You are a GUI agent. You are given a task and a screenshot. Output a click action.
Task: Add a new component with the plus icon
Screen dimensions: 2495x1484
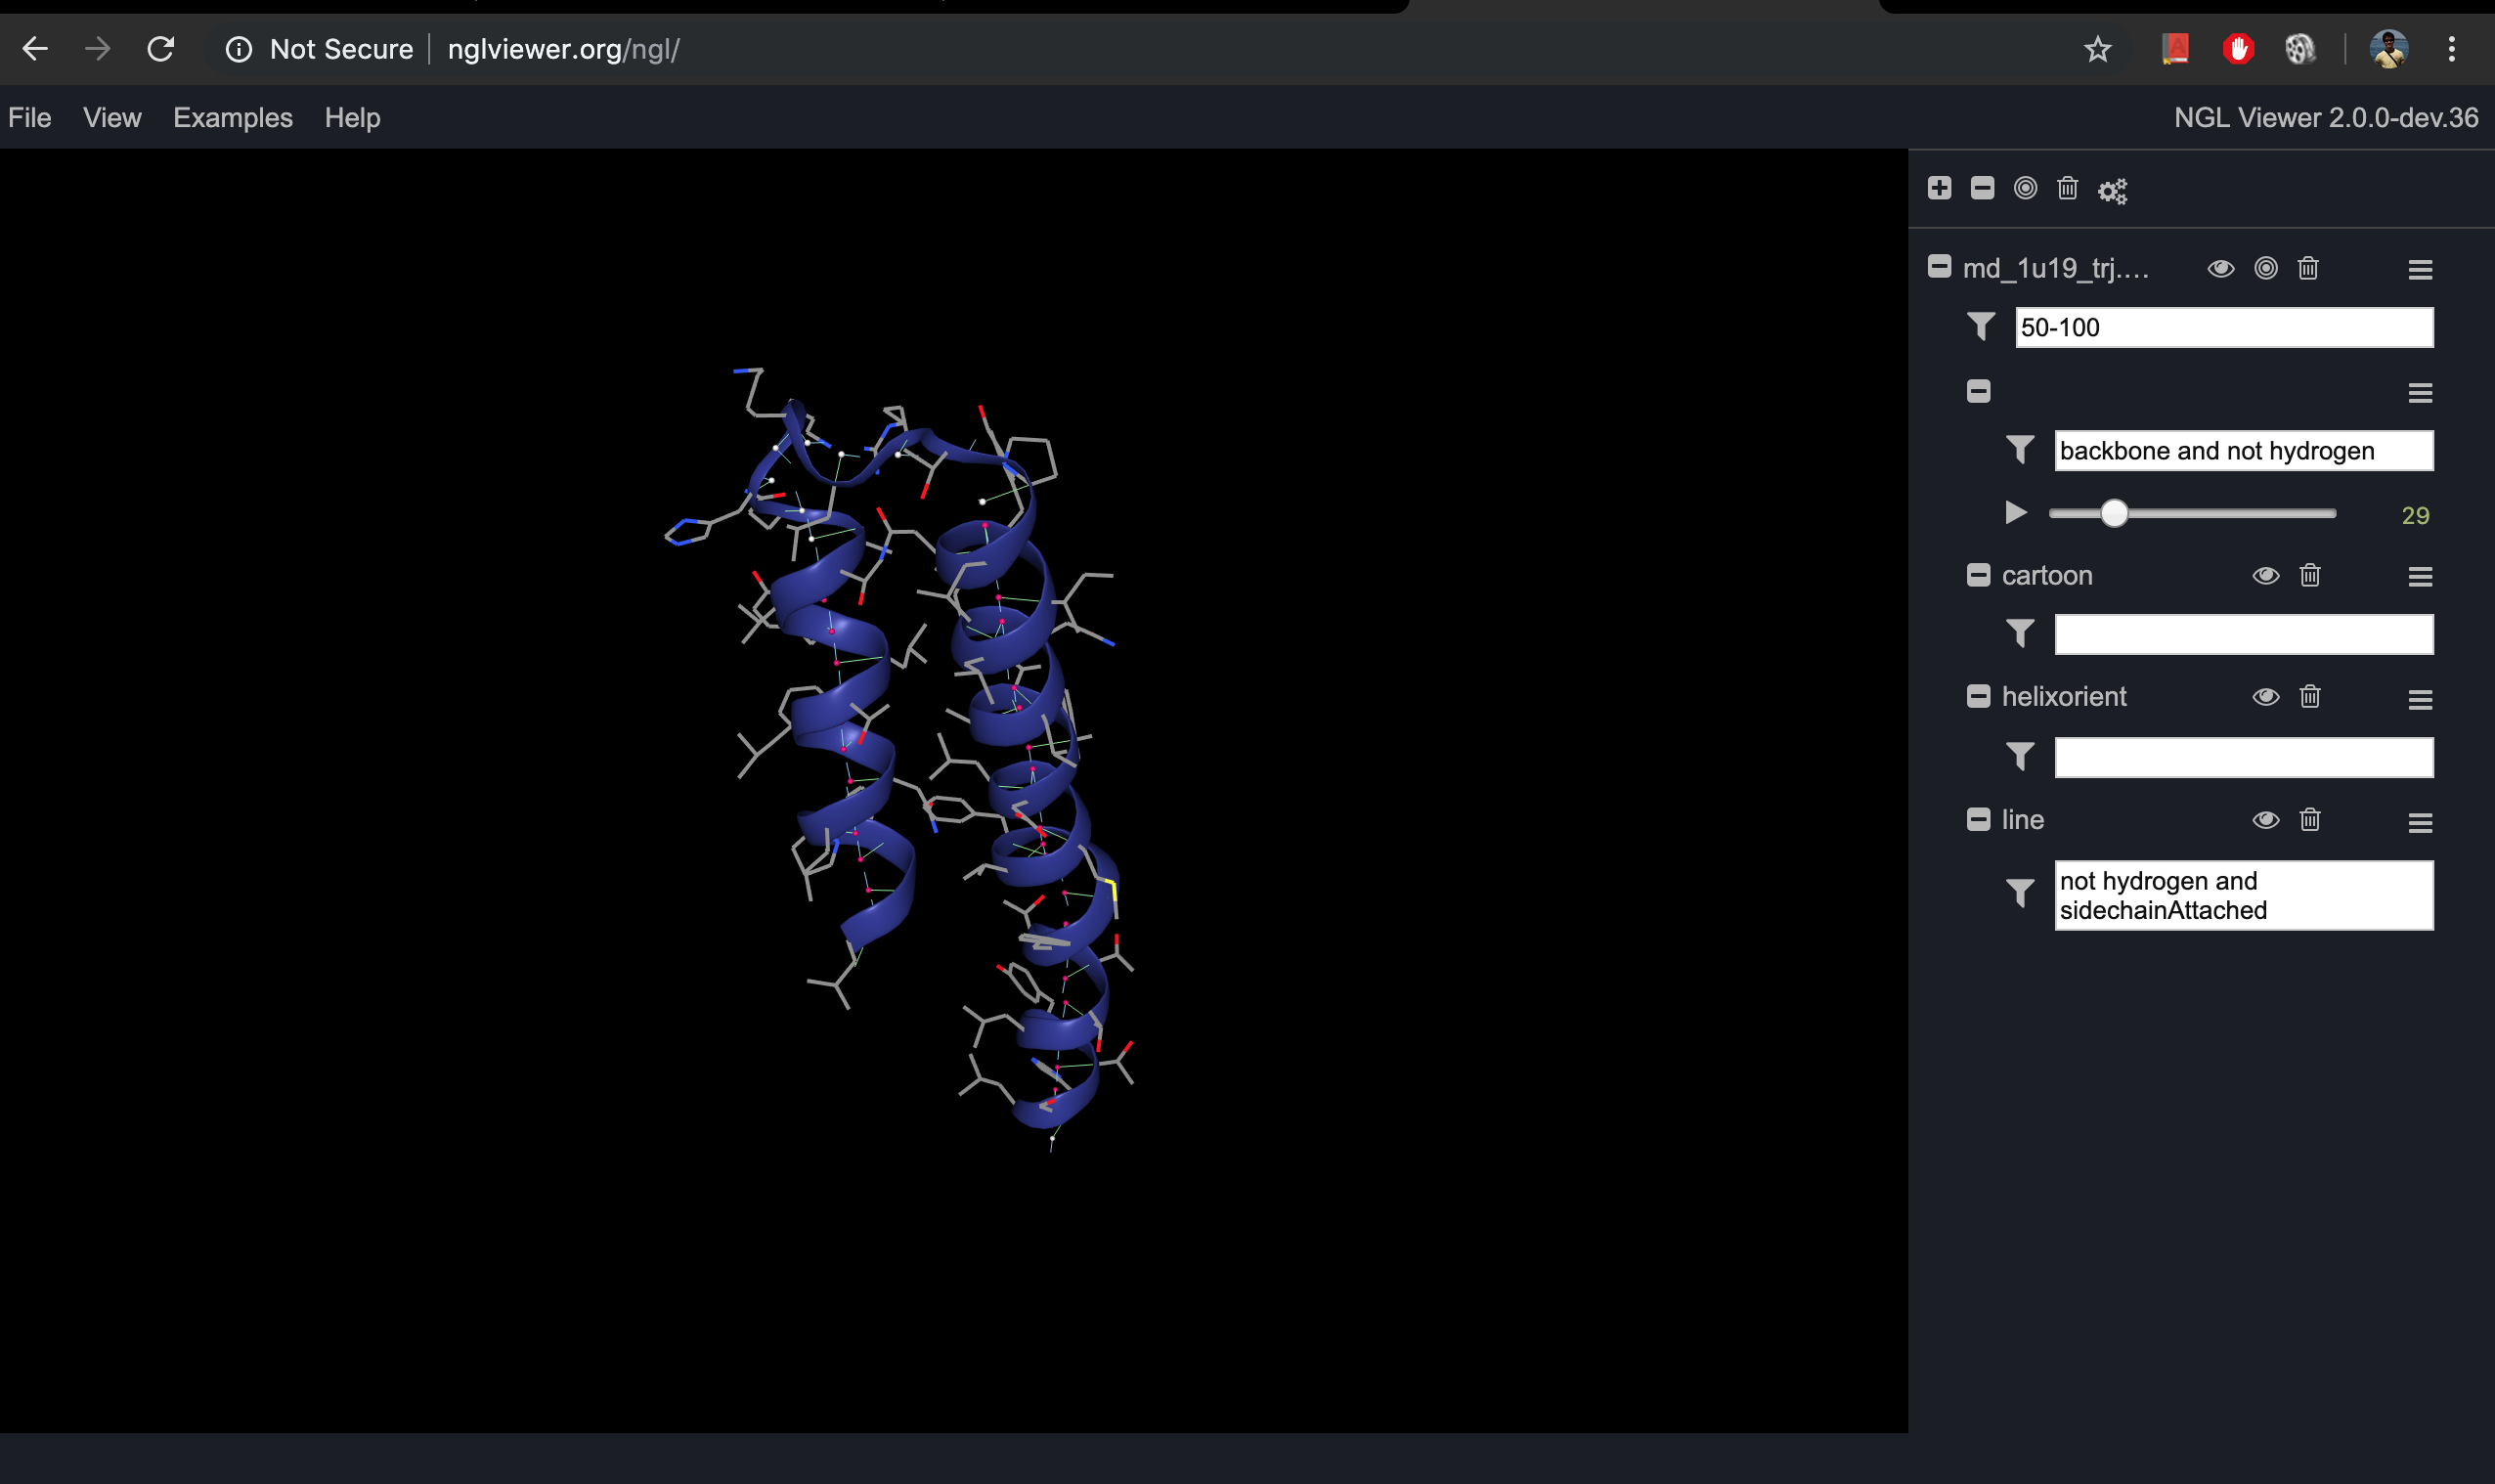[x=1939, y=188]
